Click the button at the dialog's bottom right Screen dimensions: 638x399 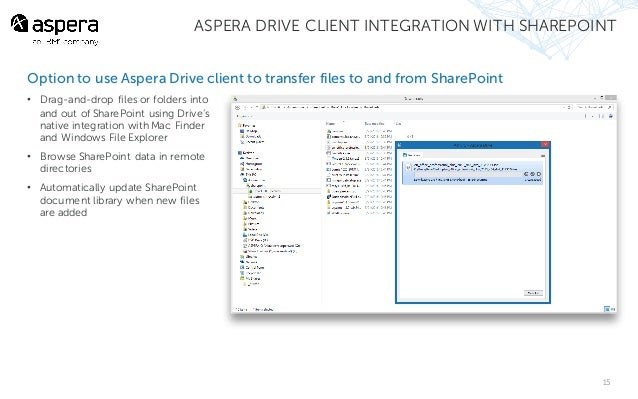(x=533, y=293)
